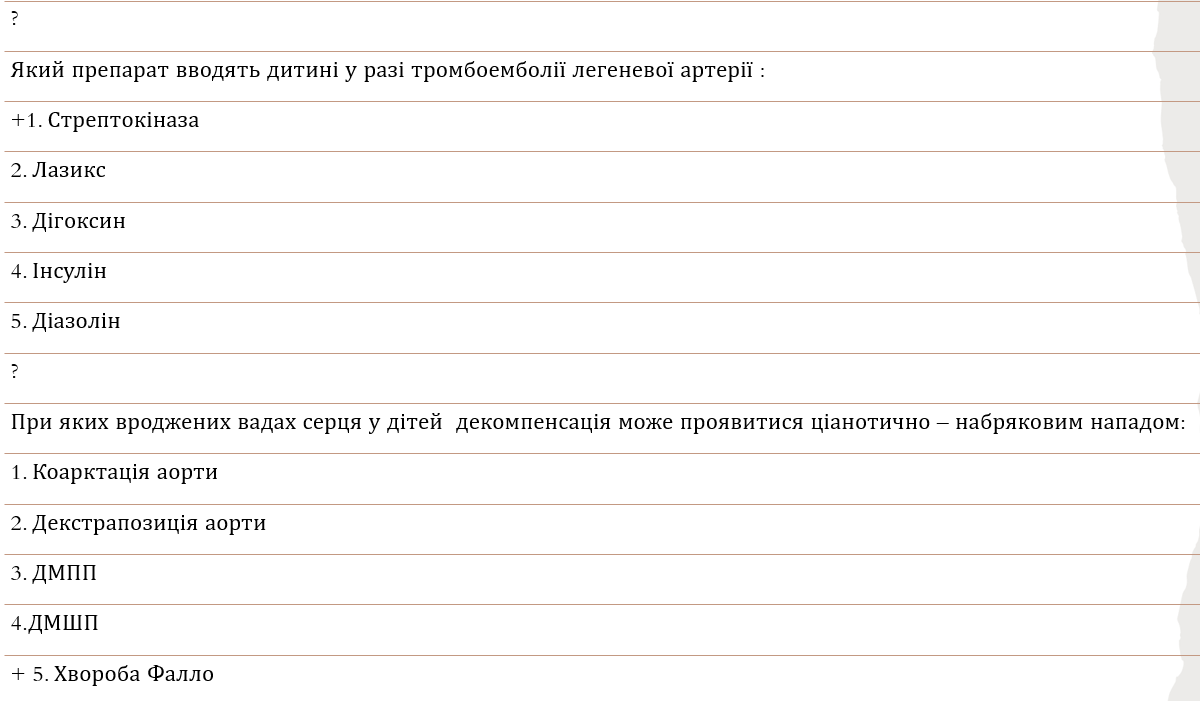Screen dimensions: 1200x701
Task: Choose the answer 'ДМПП'
Action: coord(65,573)
